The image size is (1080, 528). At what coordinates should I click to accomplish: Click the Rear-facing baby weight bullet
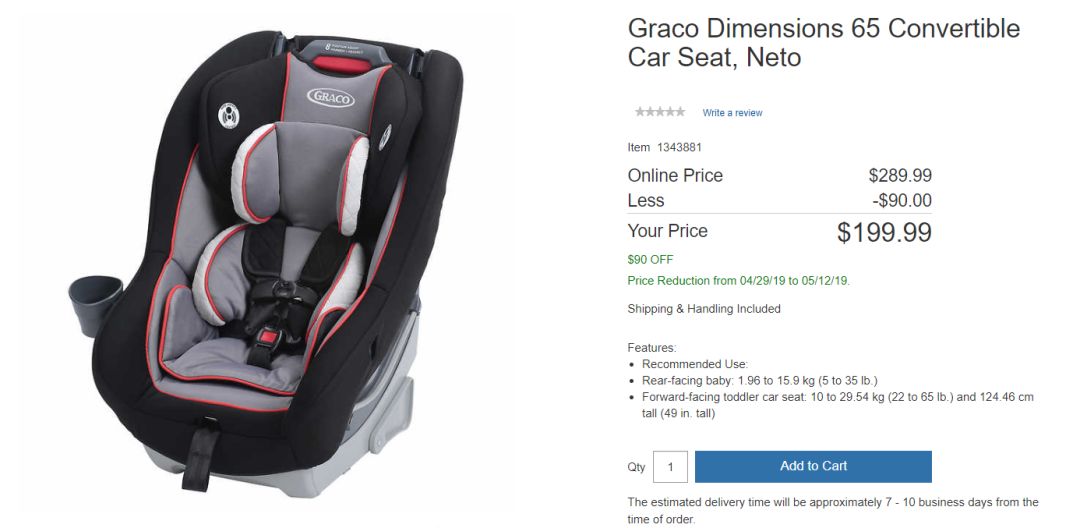point(760,381)
